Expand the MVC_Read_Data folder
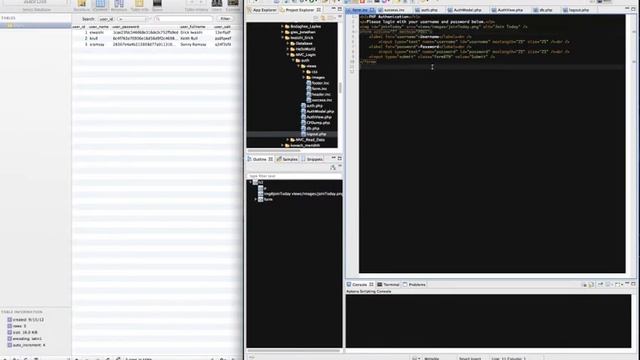 click(x=288, y=140)
